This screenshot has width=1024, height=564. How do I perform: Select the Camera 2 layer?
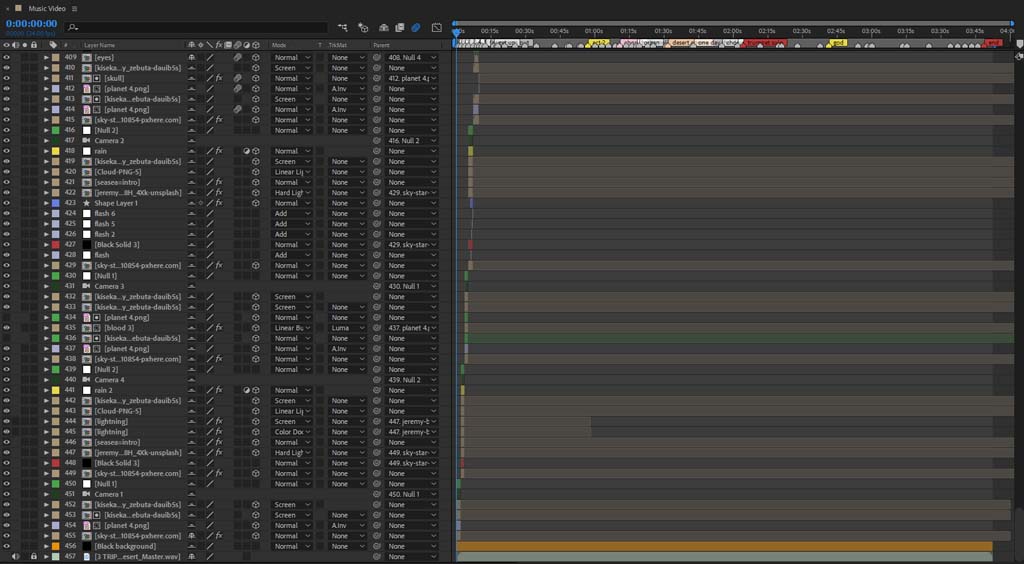109,140
